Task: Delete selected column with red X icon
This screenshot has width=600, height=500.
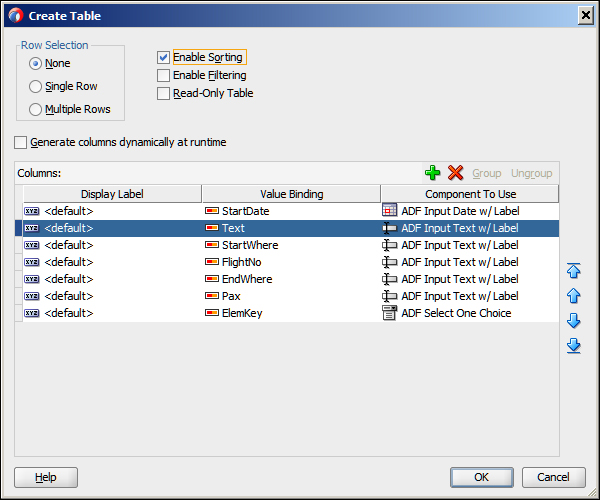Action: [x=455, y=173]
